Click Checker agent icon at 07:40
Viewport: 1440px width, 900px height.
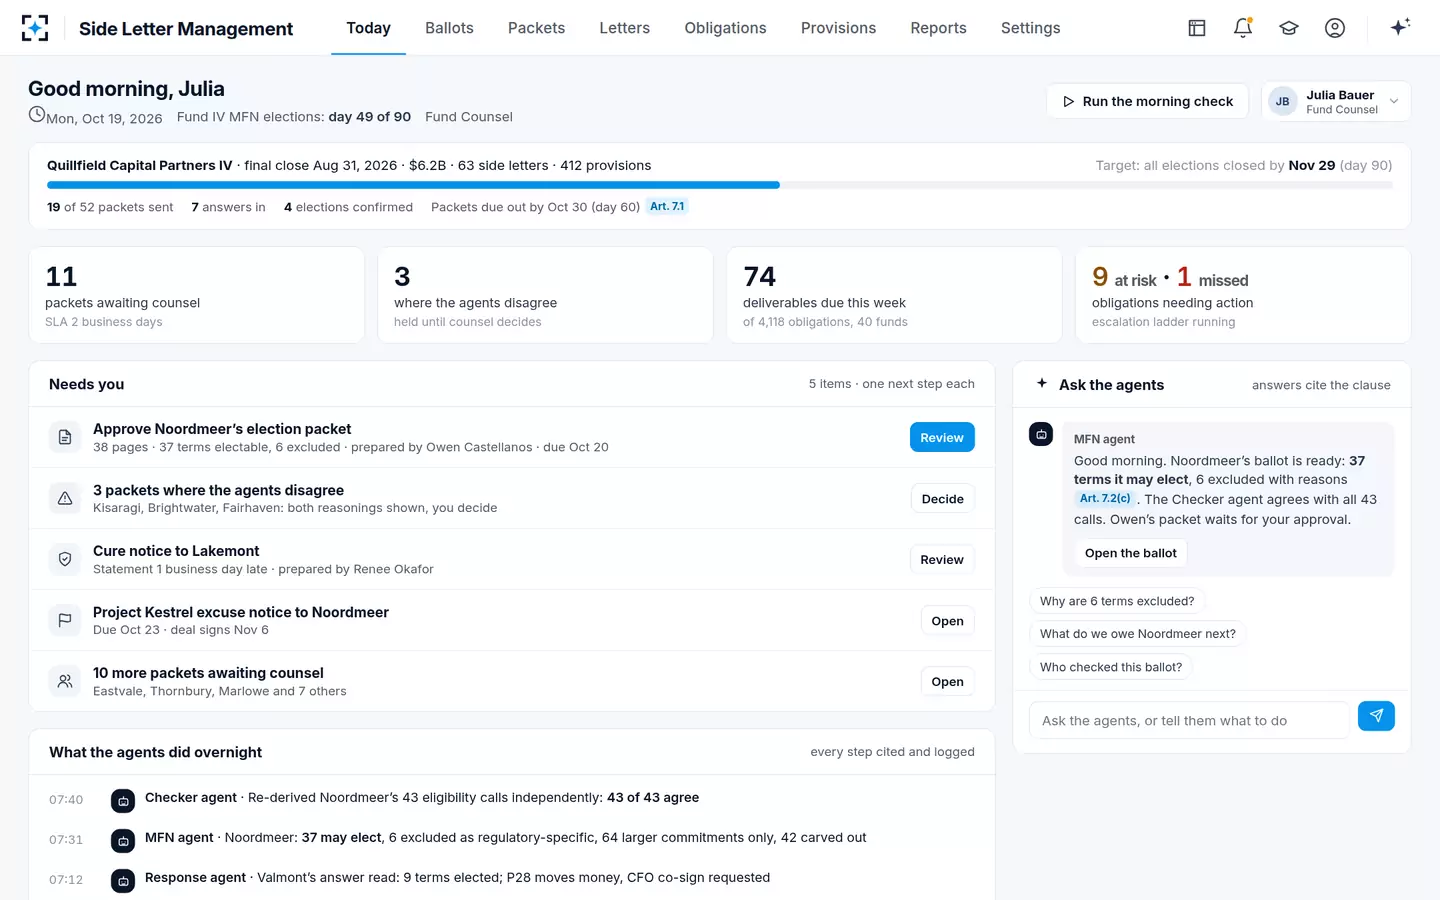tap(123, 801)
